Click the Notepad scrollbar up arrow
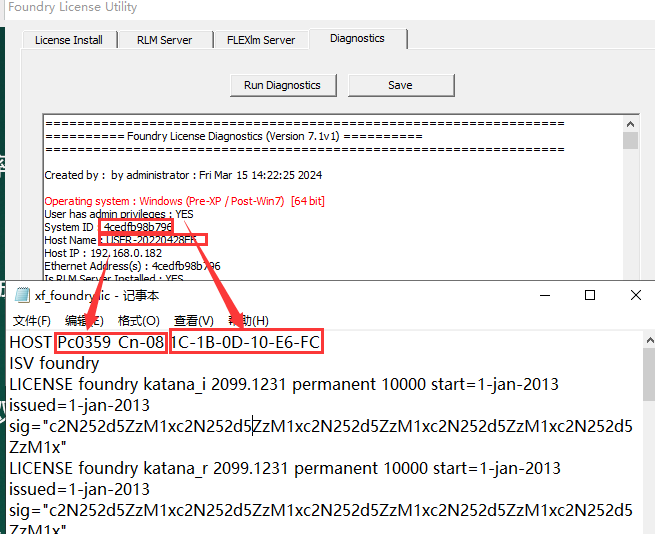The image size is (655, 534). 650,340
